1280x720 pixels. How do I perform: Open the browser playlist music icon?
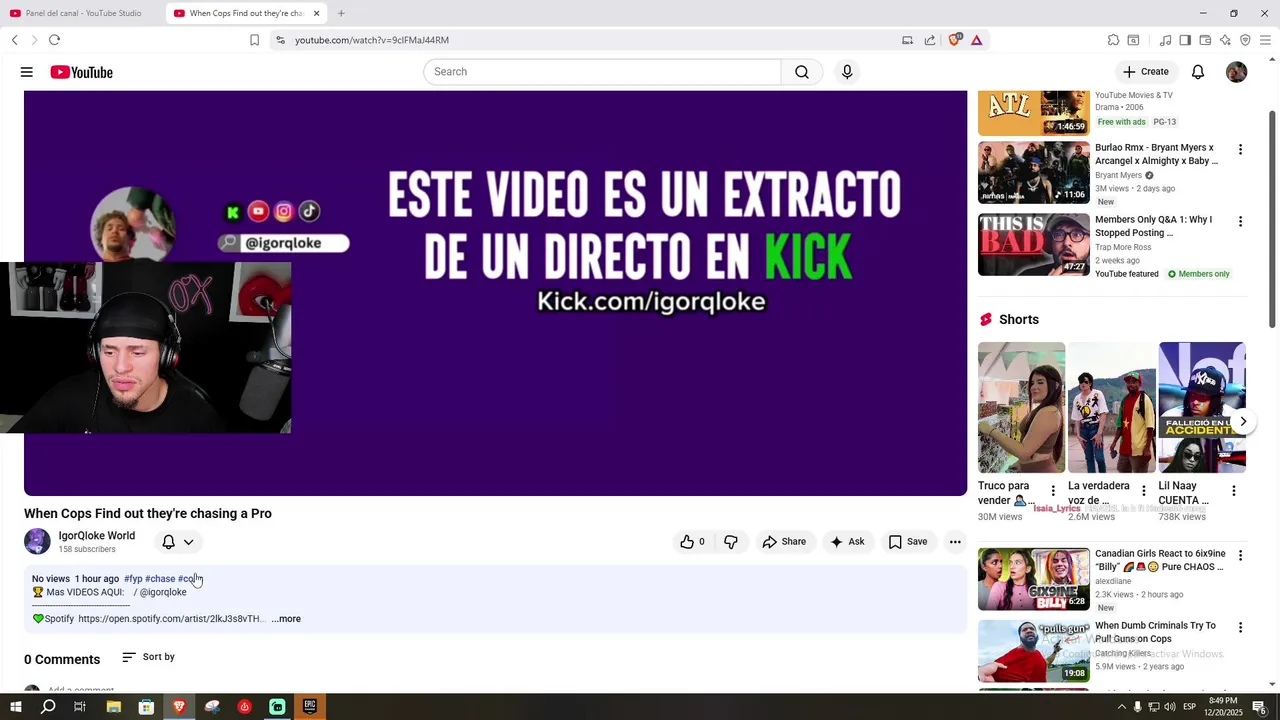tap(1165, 40)
